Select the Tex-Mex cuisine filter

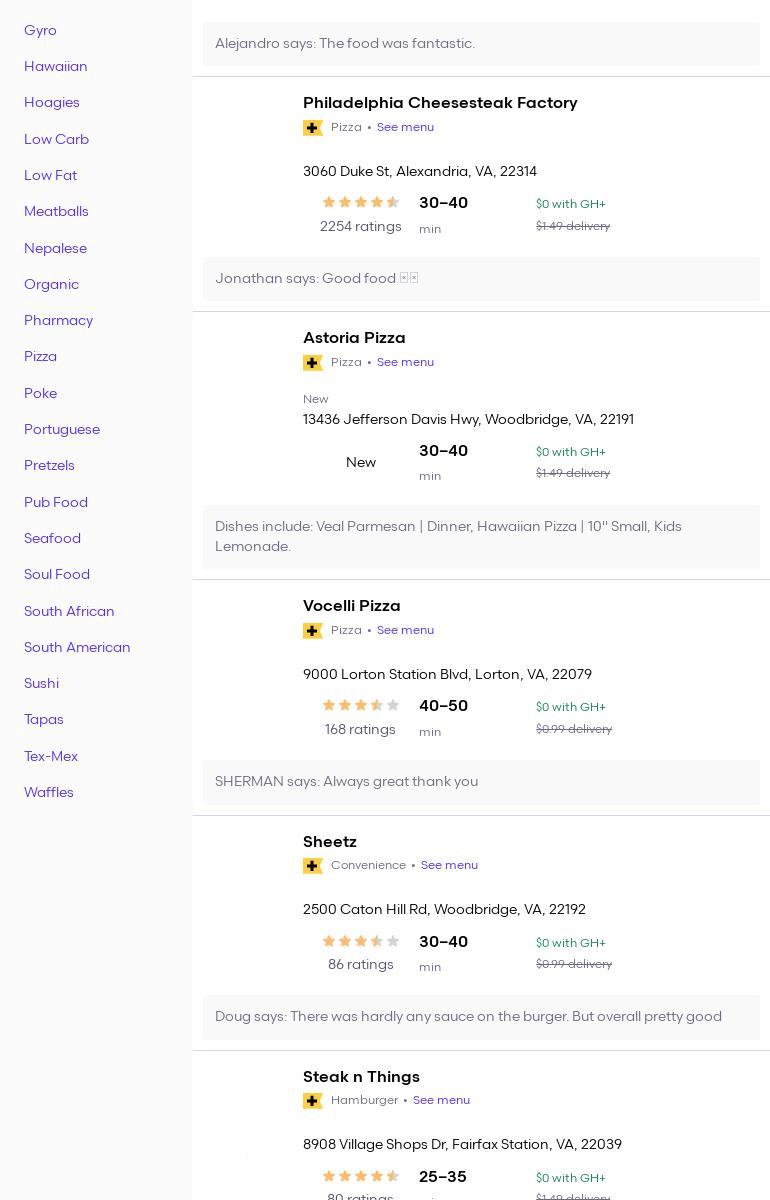51,757
